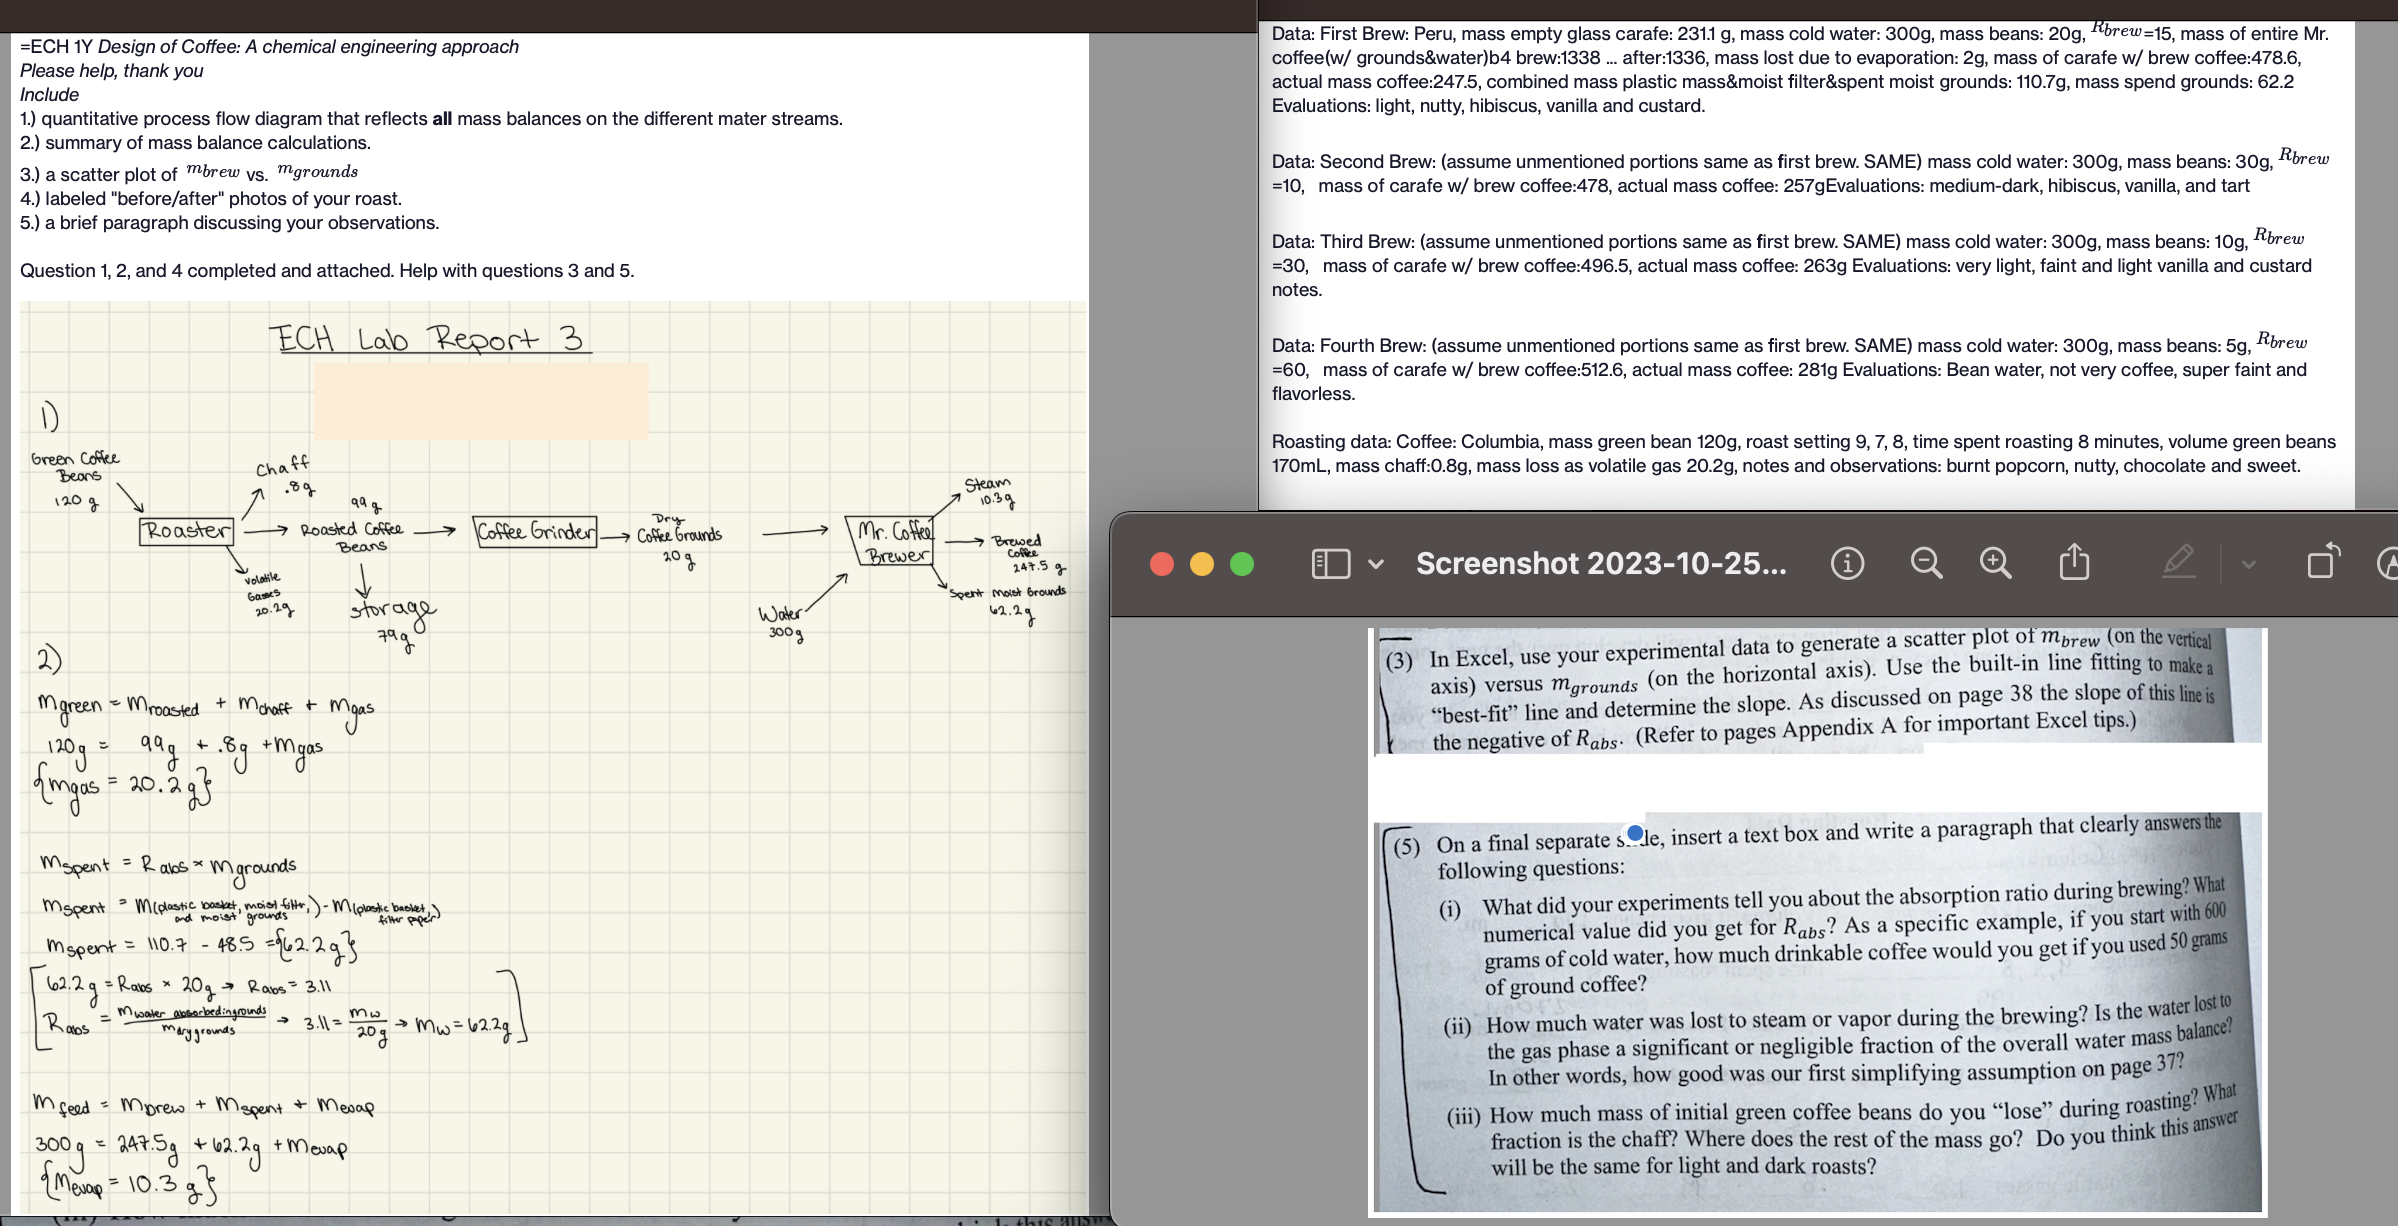The image size is (2398, 1226).
Task: Click the title Screenshot 2023-10-25 to rename
Action: point(1598,563)
